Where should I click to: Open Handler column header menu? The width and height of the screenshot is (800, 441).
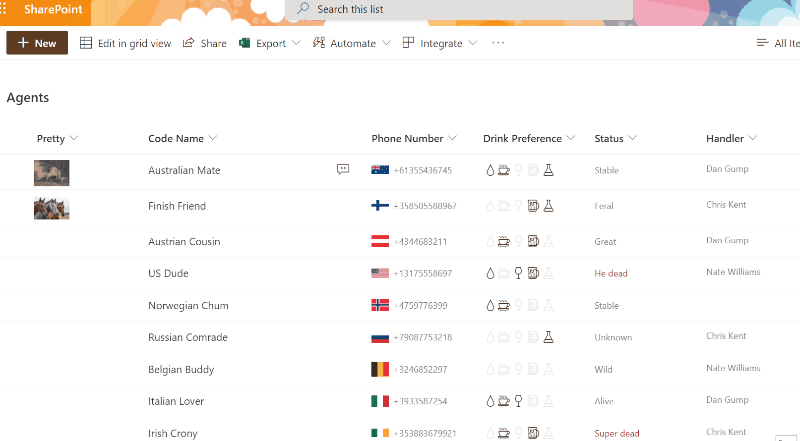731,138
